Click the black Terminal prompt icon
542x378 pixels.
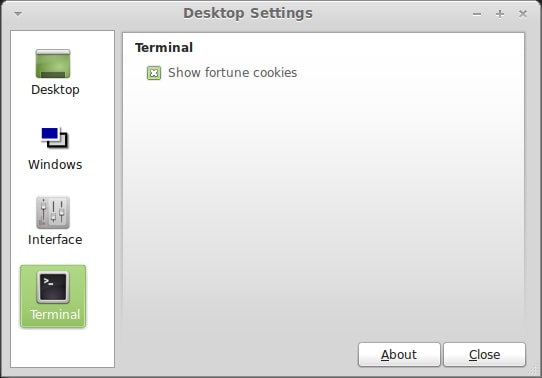click(x=53, y=287)
